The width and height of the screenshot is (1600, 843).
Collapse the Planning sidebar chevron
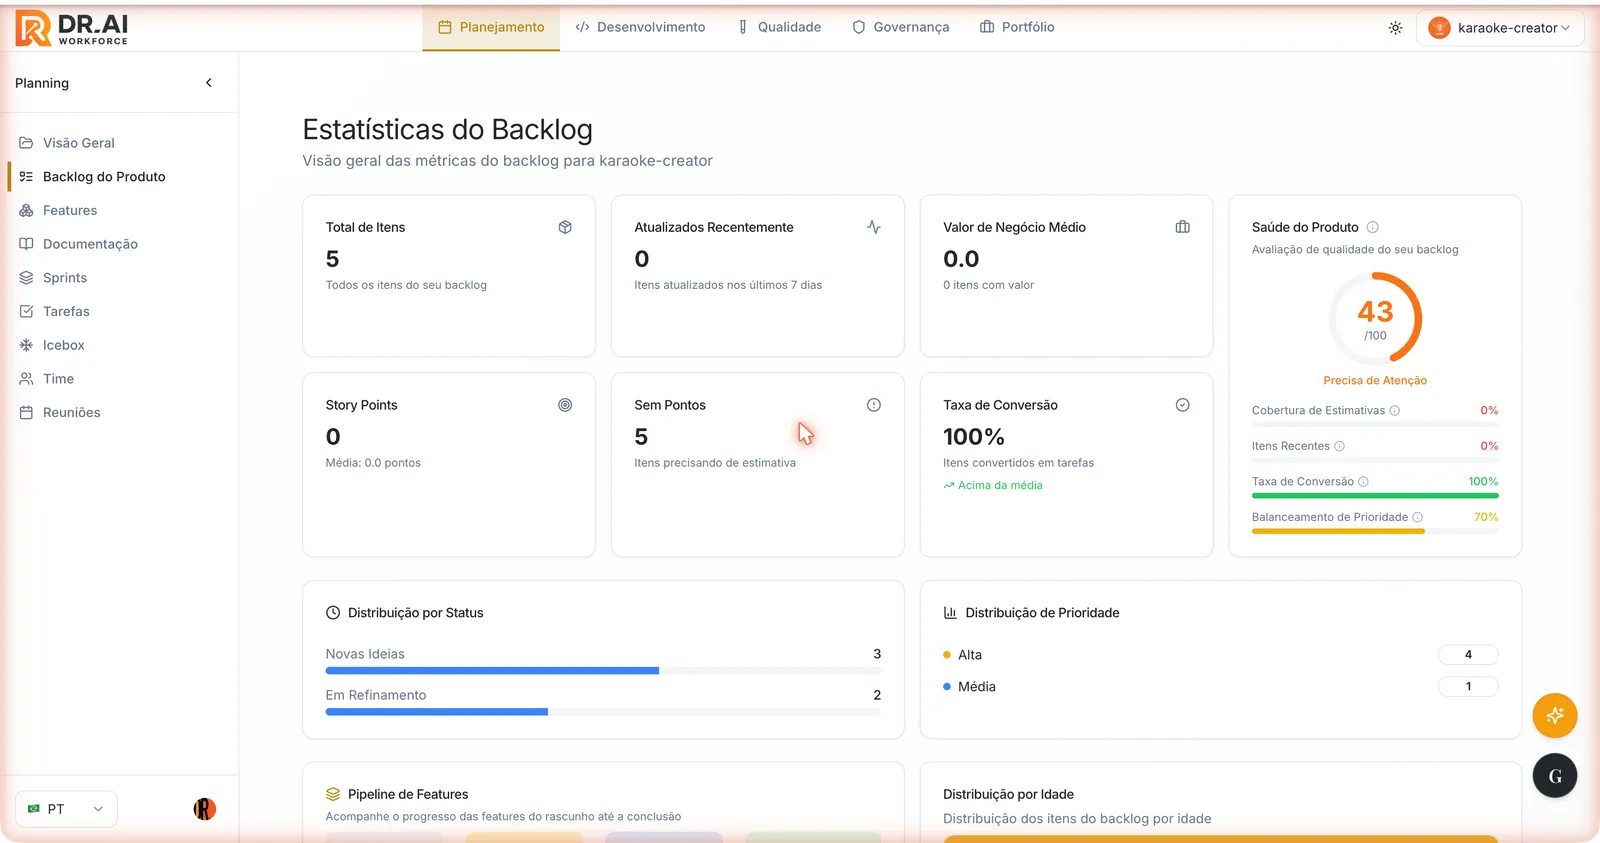tap(209, 83)
